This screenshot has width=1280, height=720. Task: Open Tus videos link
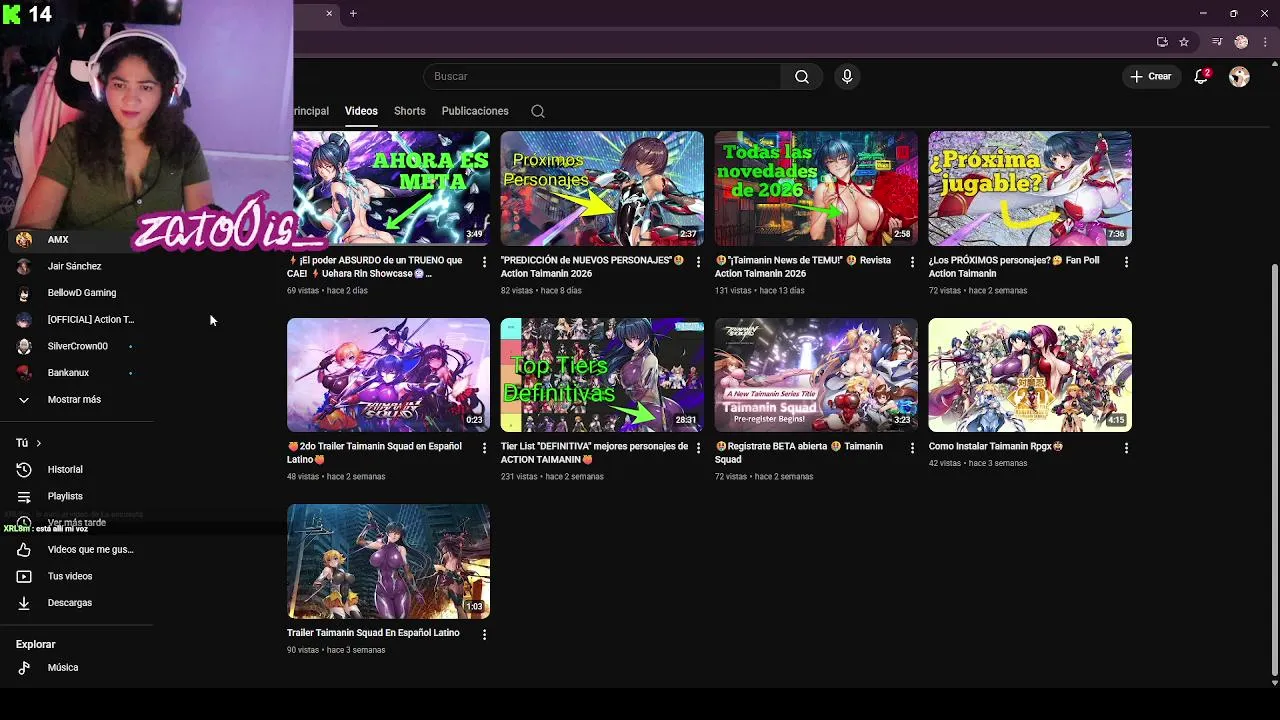click(x=70, y=577)
